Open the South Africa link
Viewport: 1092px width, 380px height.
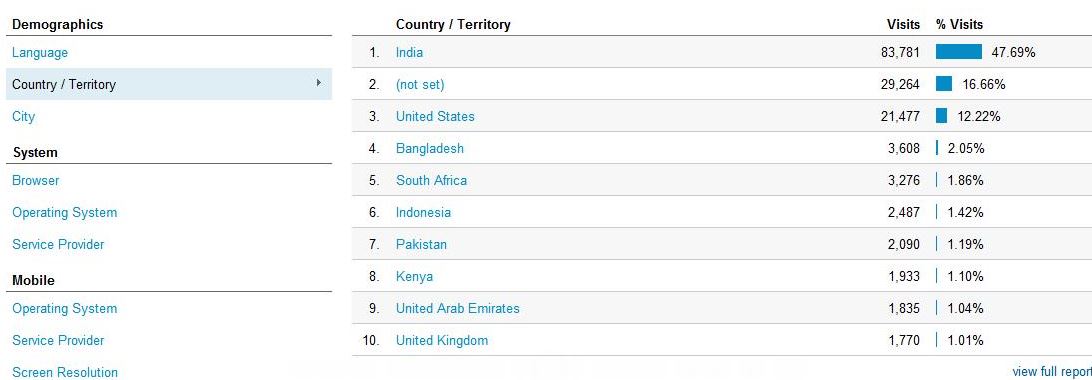pos(431,181)
